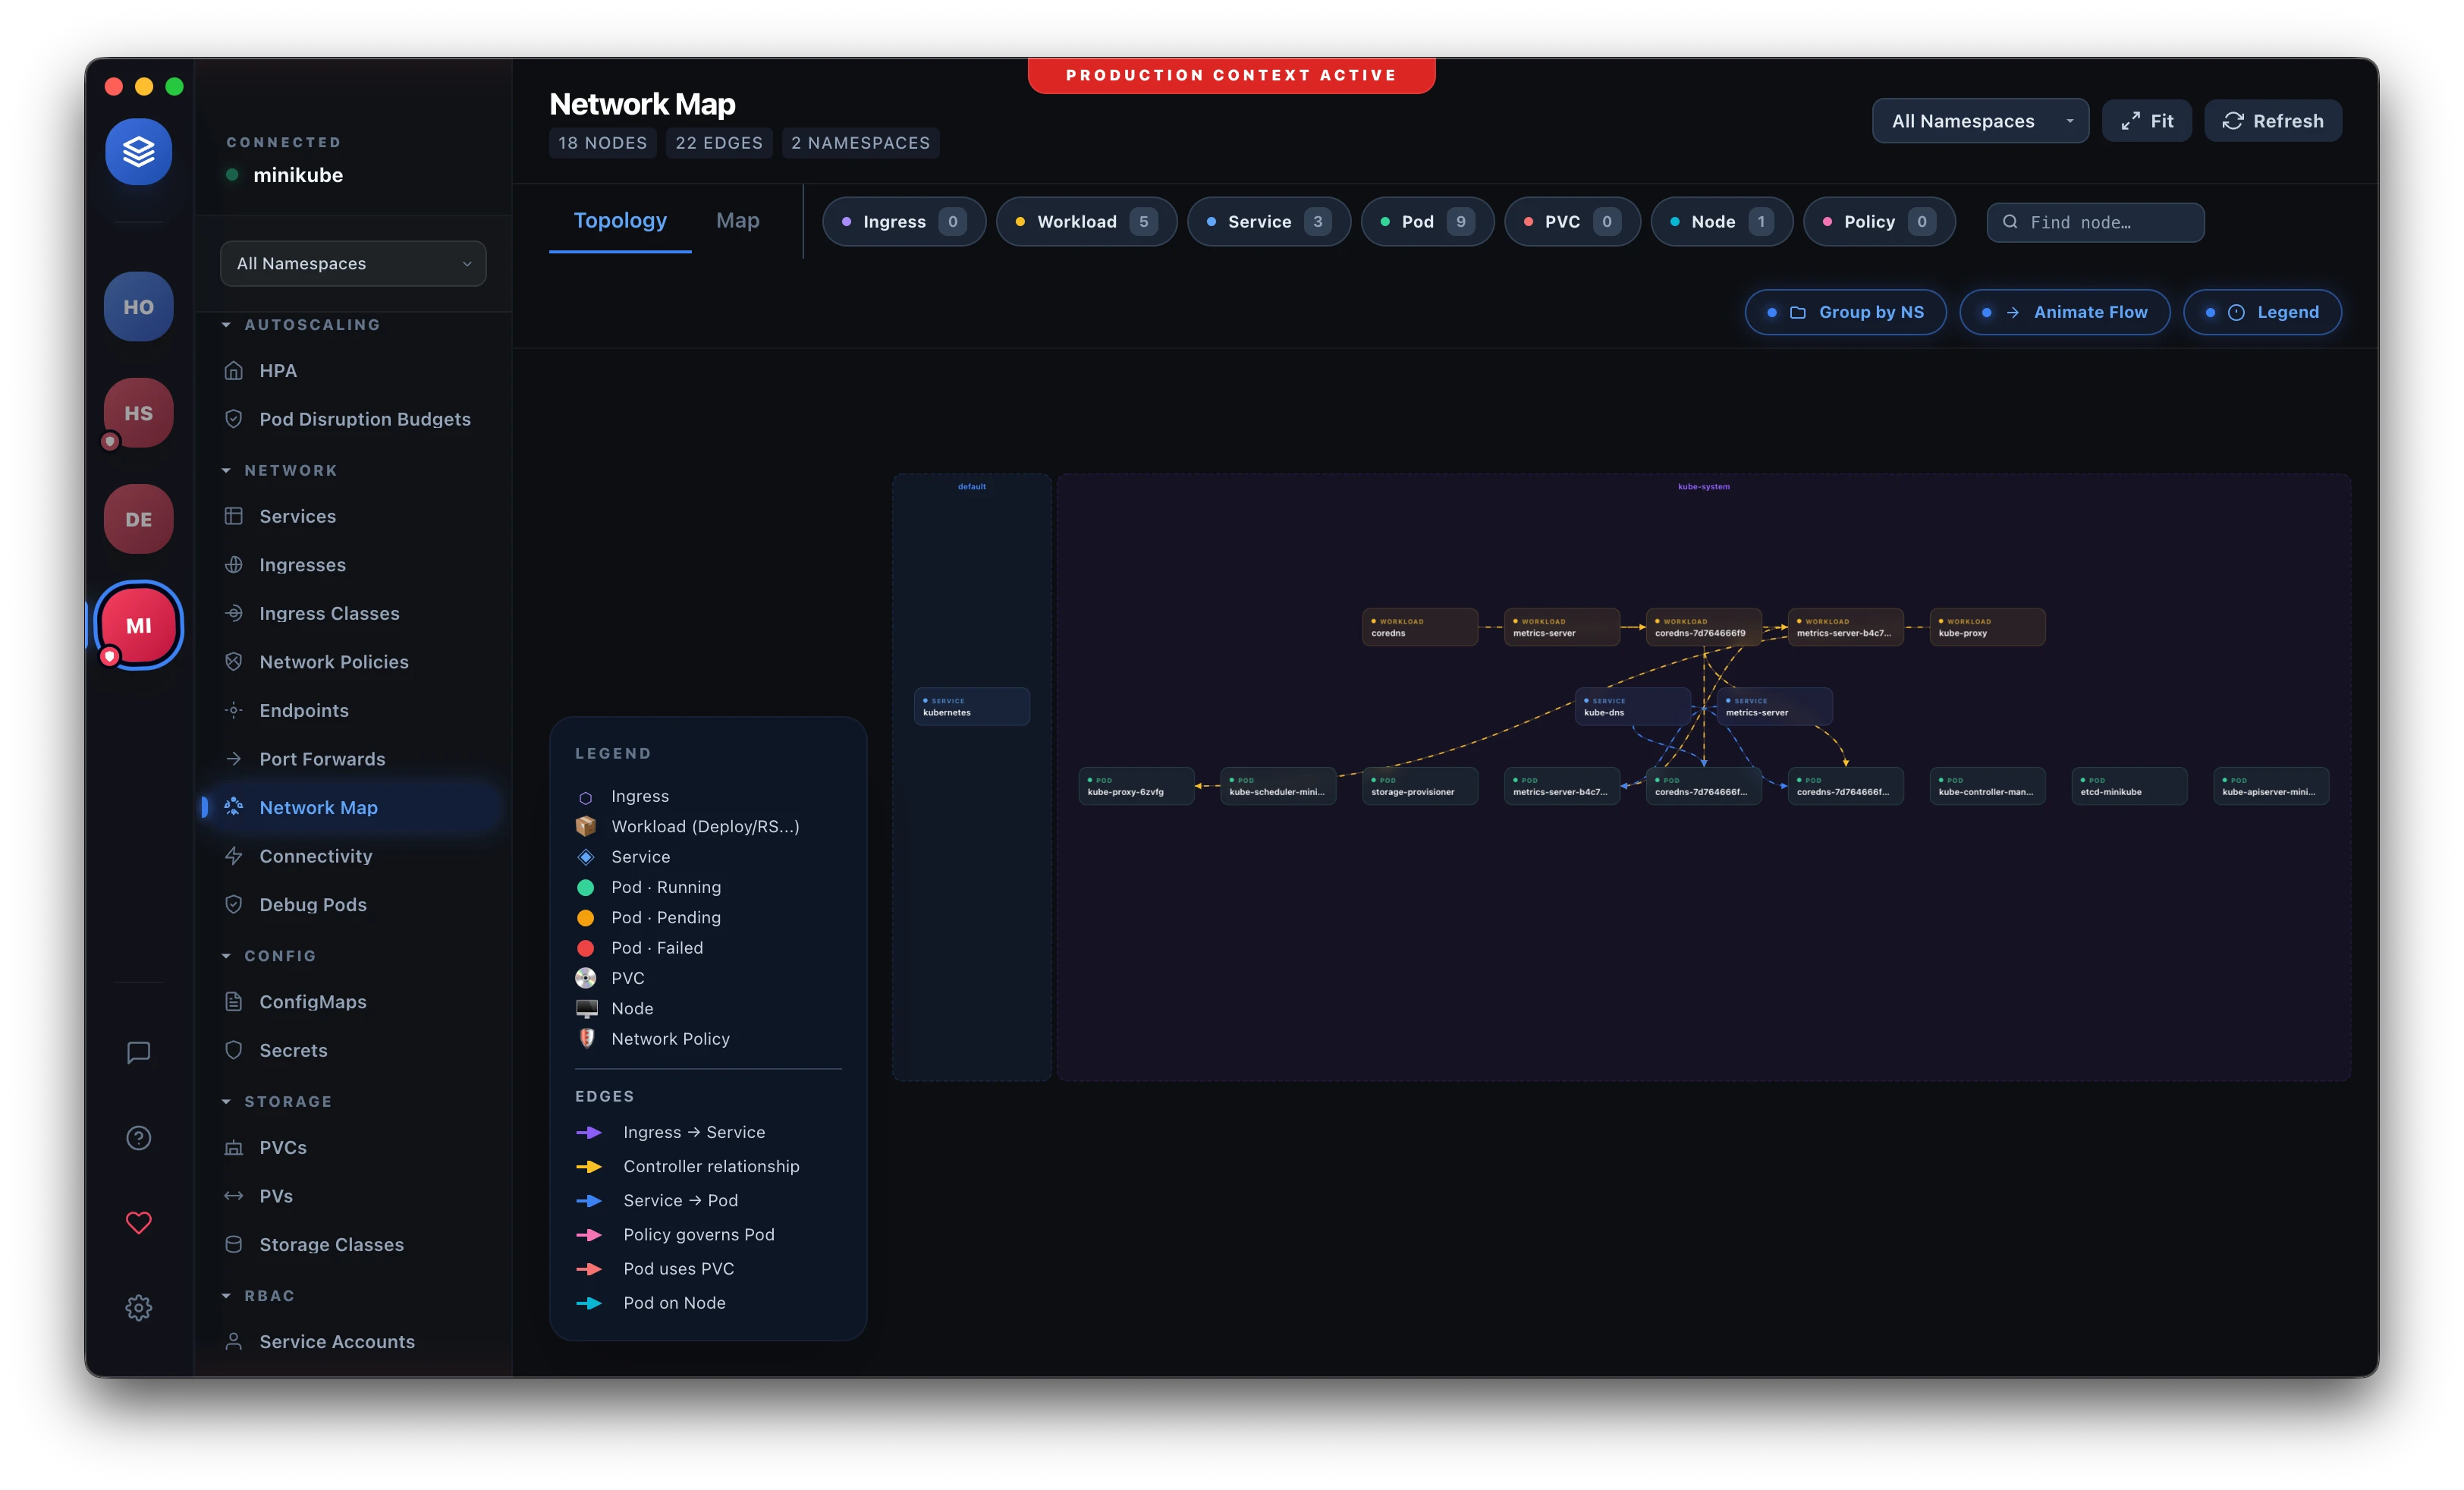Click the Refresh button

click(2272, 121)
